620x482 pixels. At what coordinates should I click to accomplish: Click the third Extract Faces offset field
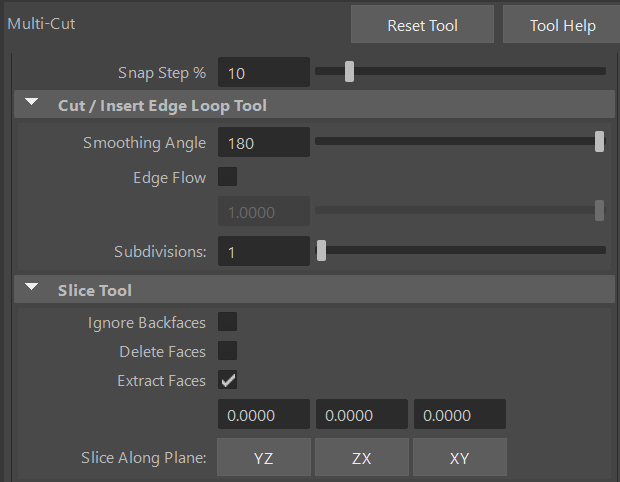point(459,415)
